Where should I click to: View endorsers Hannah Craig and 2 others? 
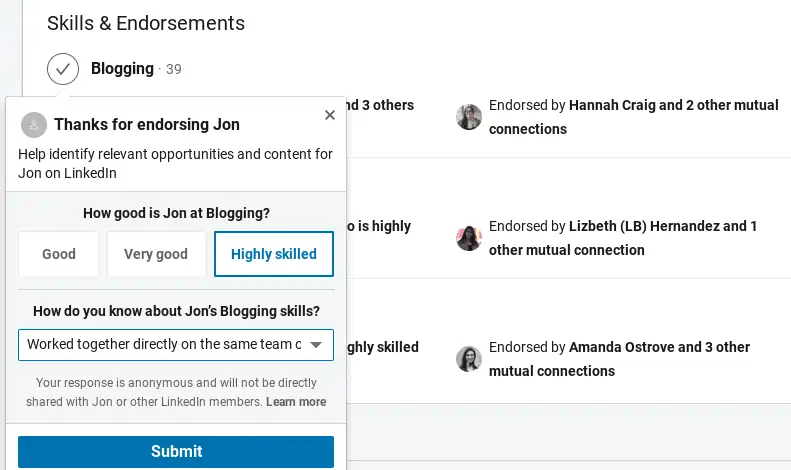633,117
